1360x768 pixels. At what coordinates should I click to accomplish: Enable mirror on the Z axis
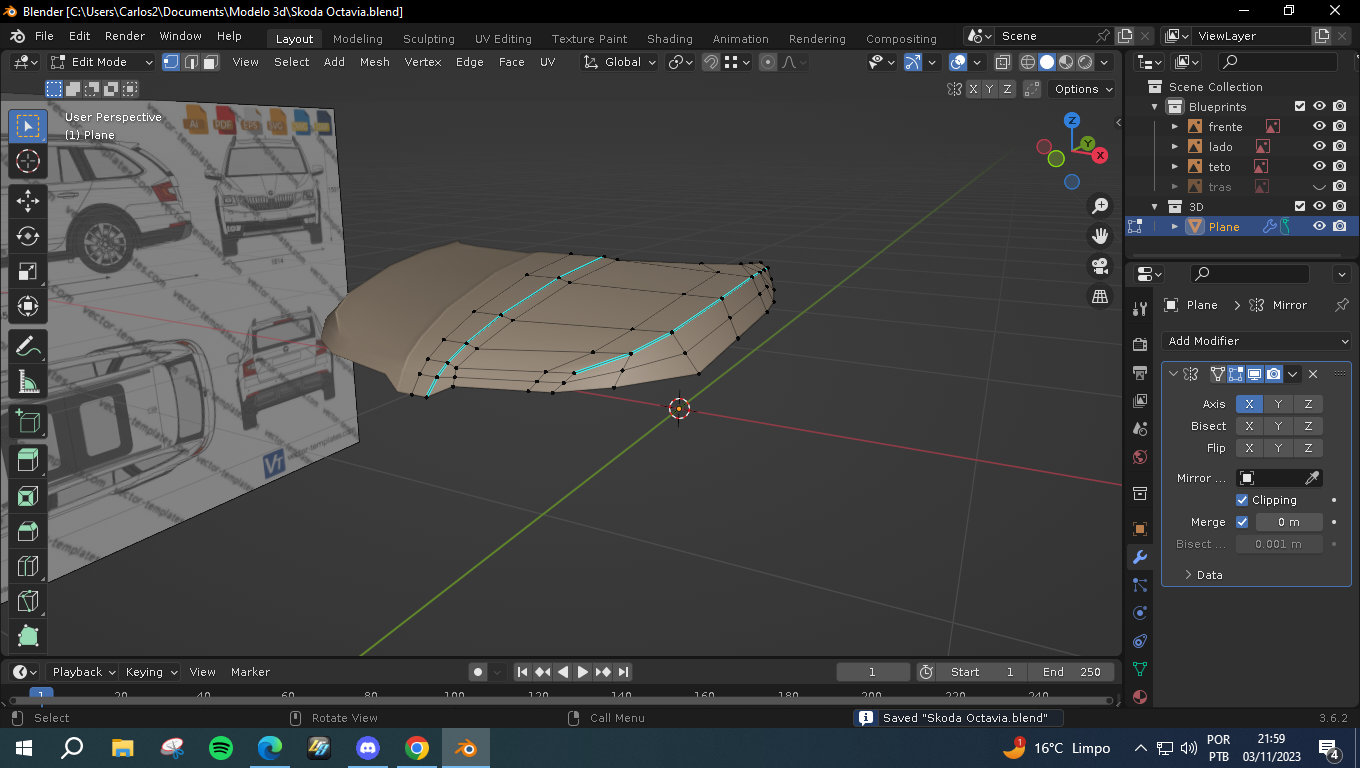coord(1308,404)
